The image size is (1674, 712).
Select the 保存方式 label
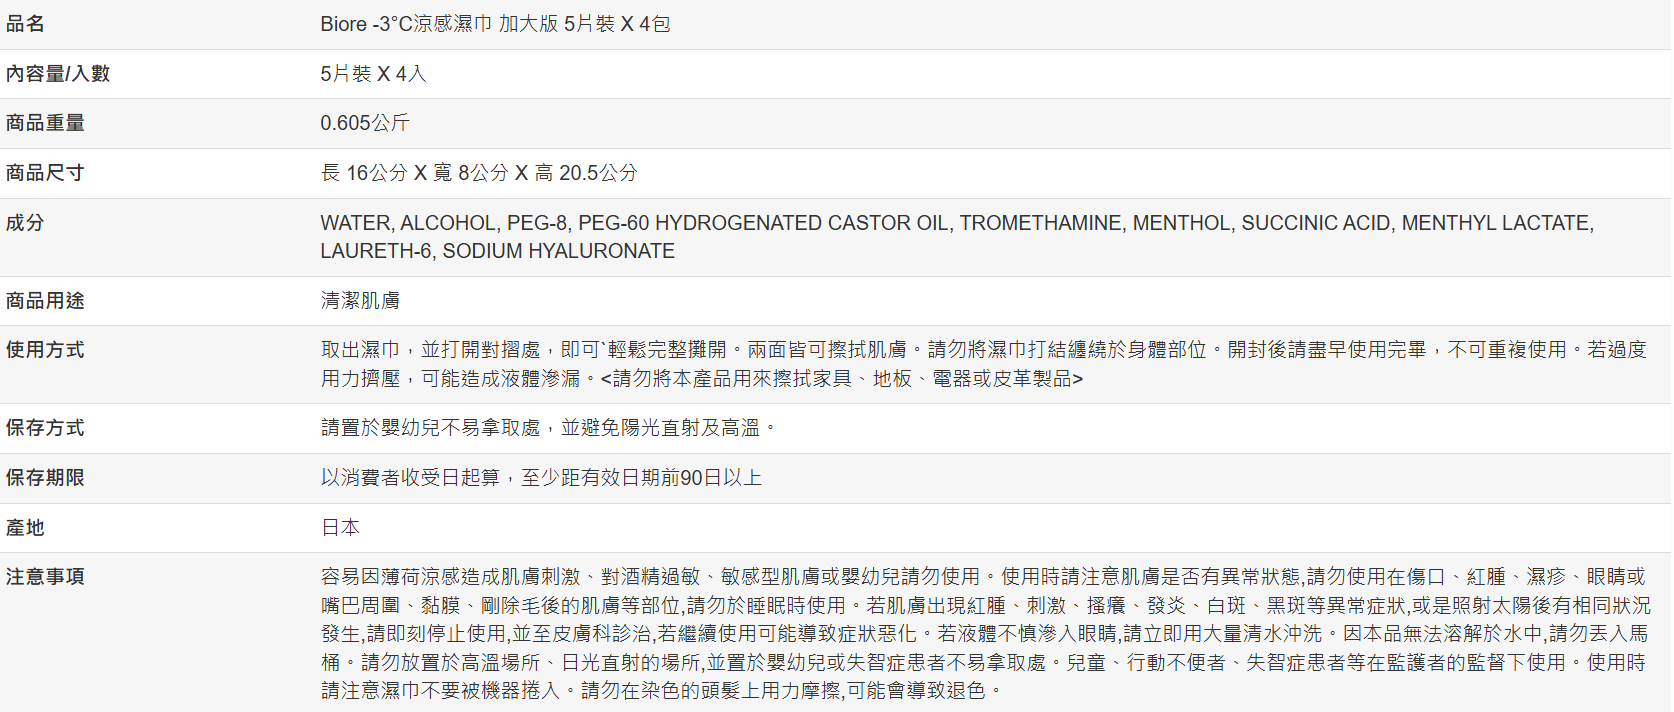click(45, 428)
